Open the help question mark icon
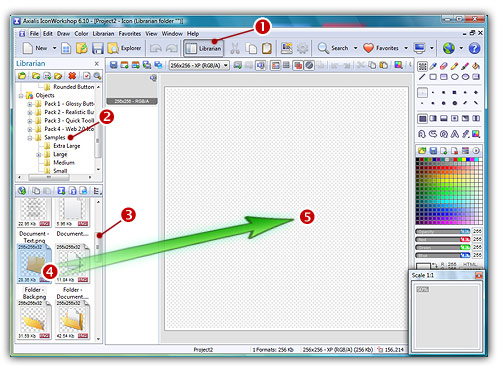Viewport: 500px width, 375px height. (474, 49)
